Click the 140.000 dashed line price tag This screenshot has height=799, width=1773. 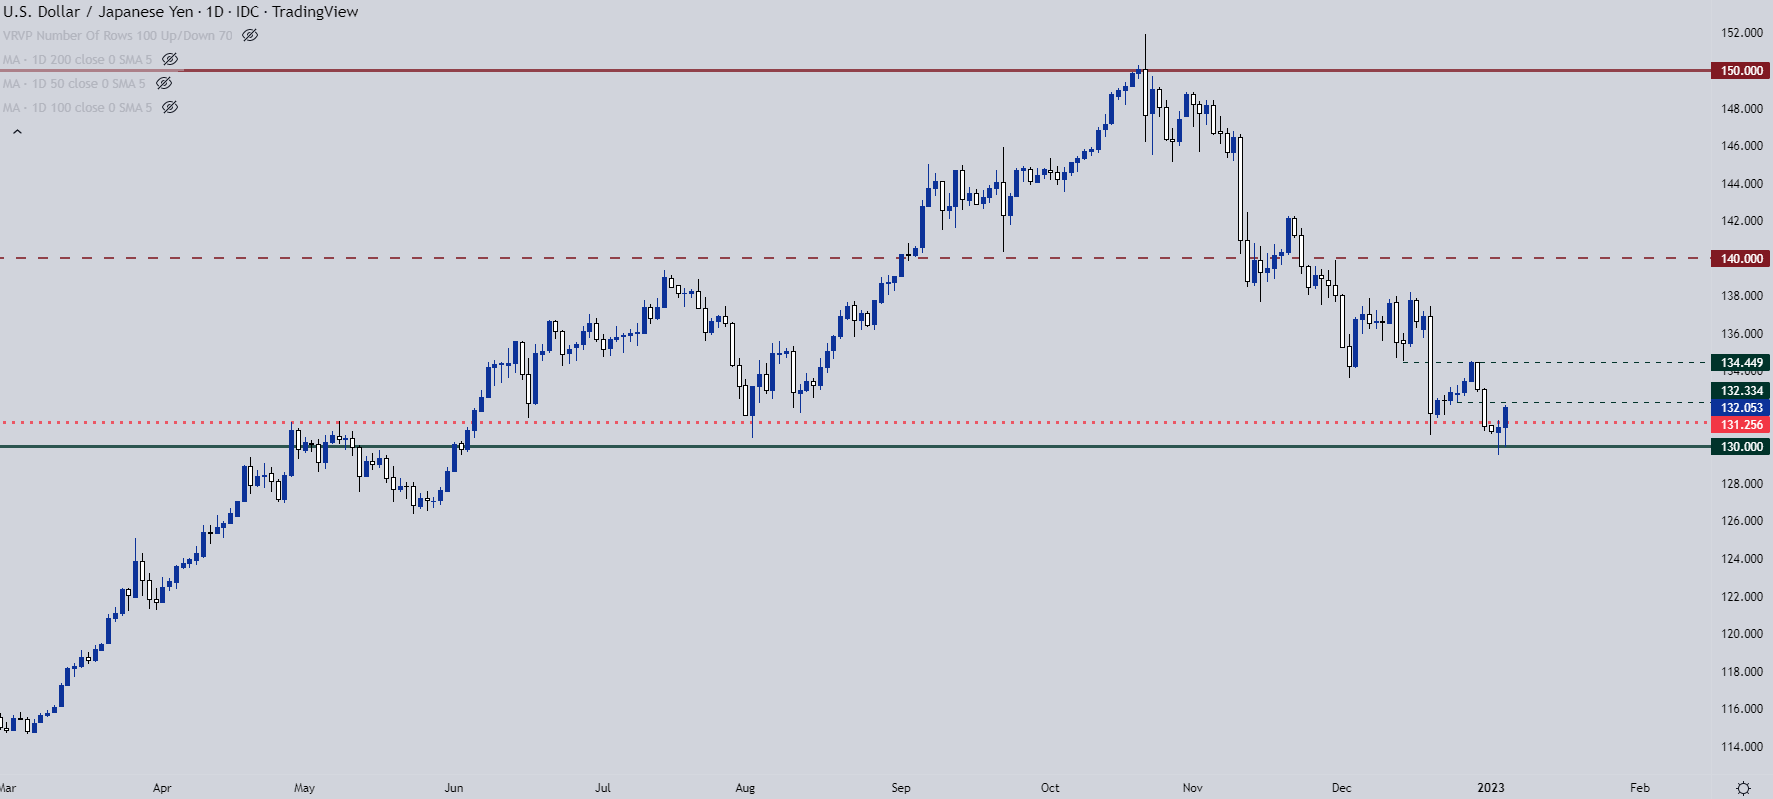point(1741,259)
